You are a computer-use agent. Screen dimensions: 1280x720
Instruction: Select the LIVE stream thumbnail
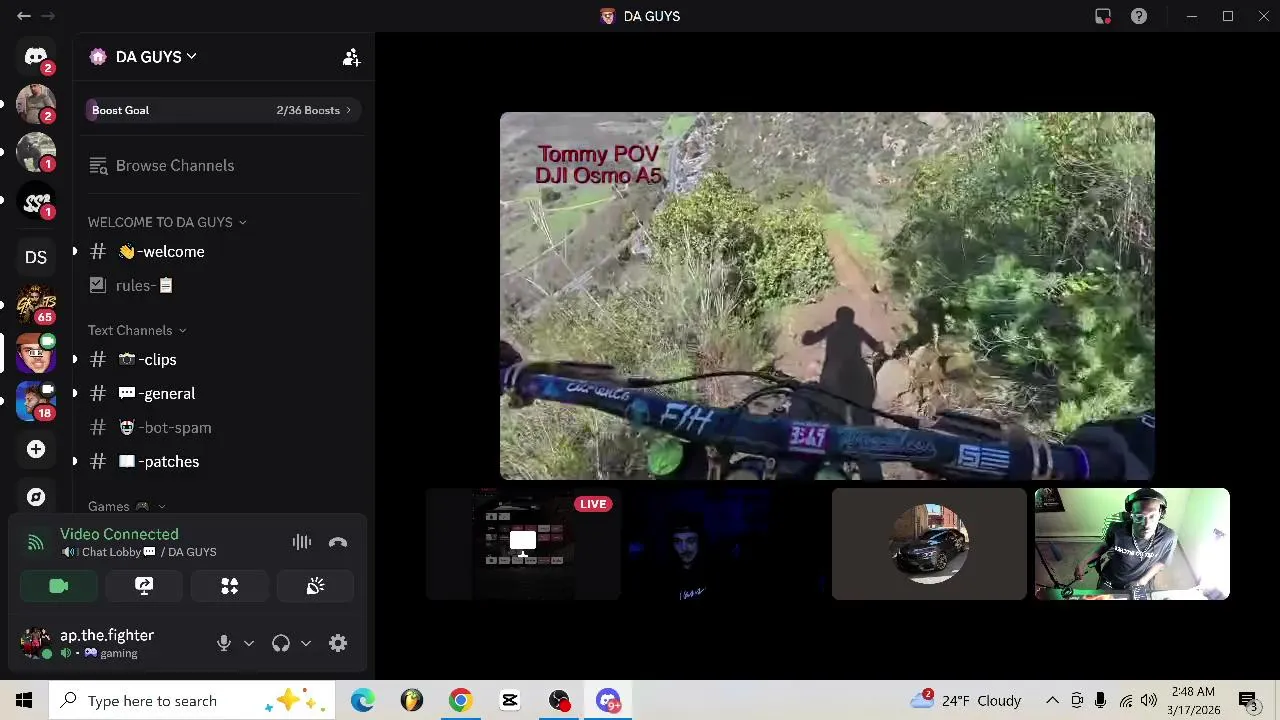[x=523, y=544]
